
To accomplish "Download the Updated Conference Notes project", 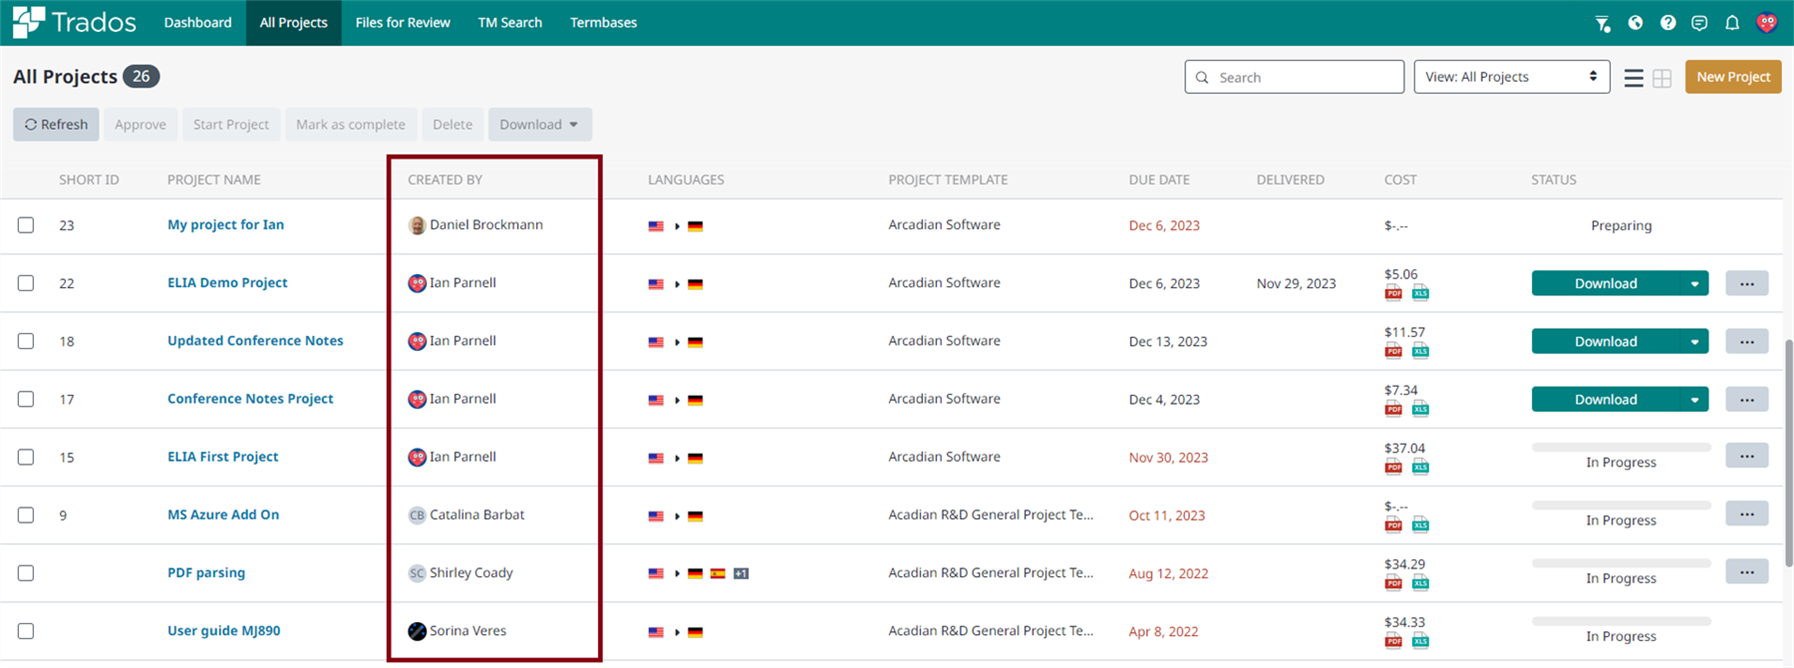I will click(1606, 342).
